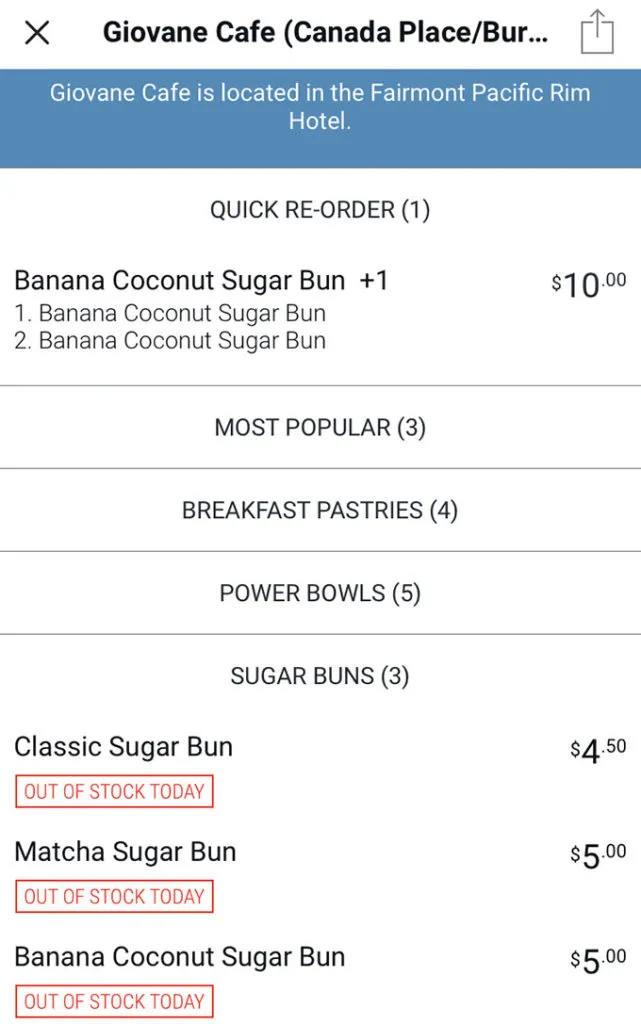Tap Out of Stock badge under Matcha Sugar Bun
The image size is (641, 1024).
(x=114, y=897)
